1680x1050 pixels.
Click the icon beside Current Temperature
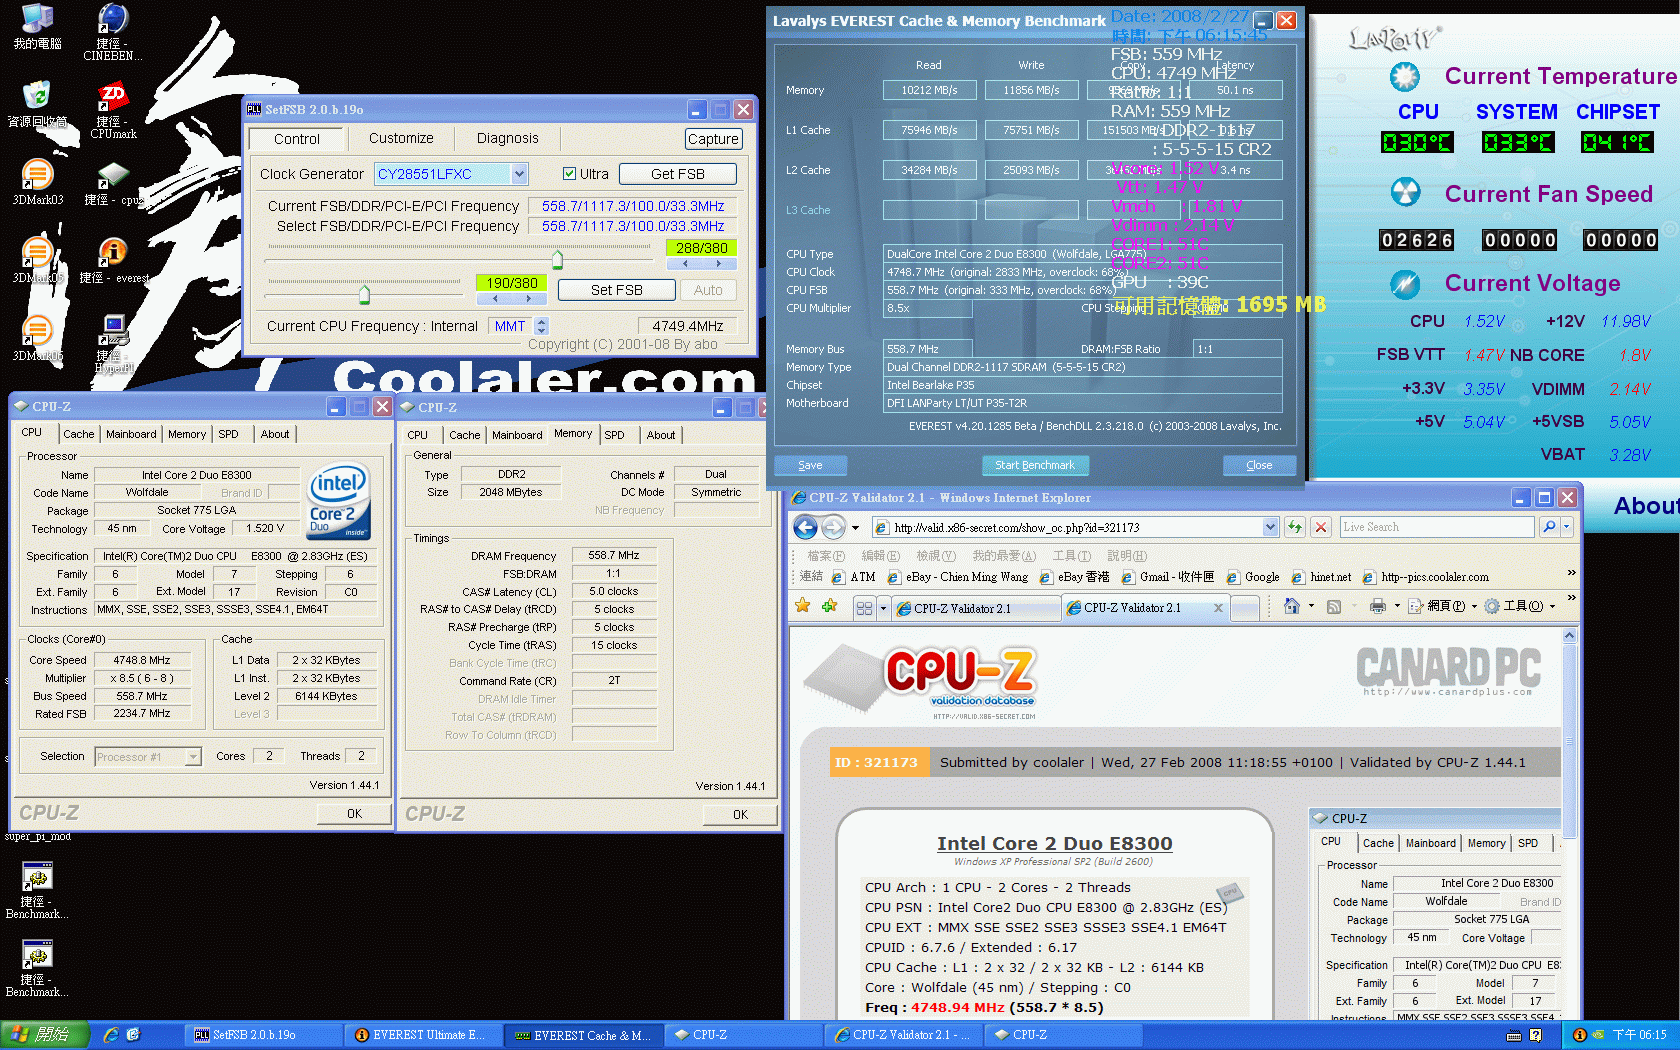coord(1405,76)
